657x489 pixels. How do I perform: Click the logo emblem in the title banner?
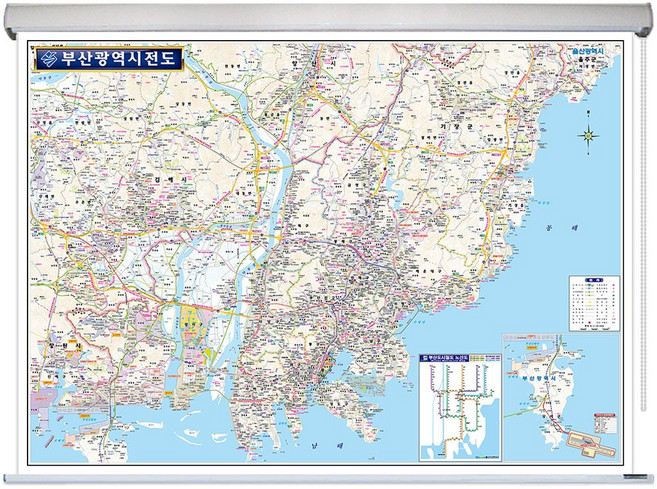pos(49,59)
